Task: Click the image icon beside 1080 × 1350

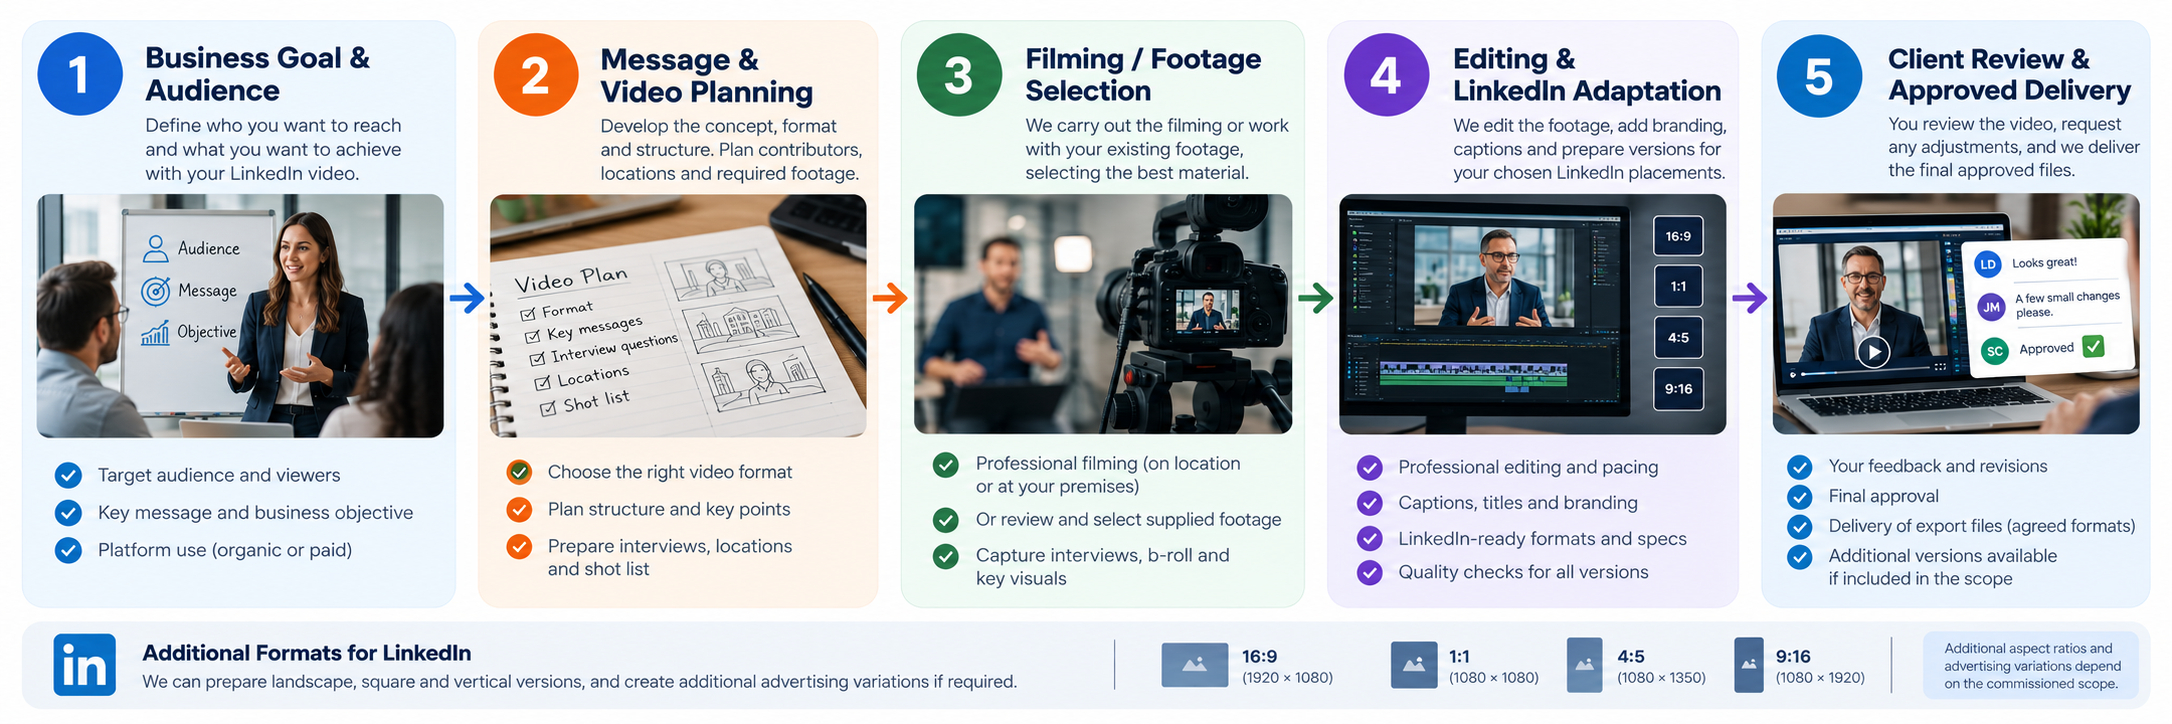Action: click(1584, 665)
